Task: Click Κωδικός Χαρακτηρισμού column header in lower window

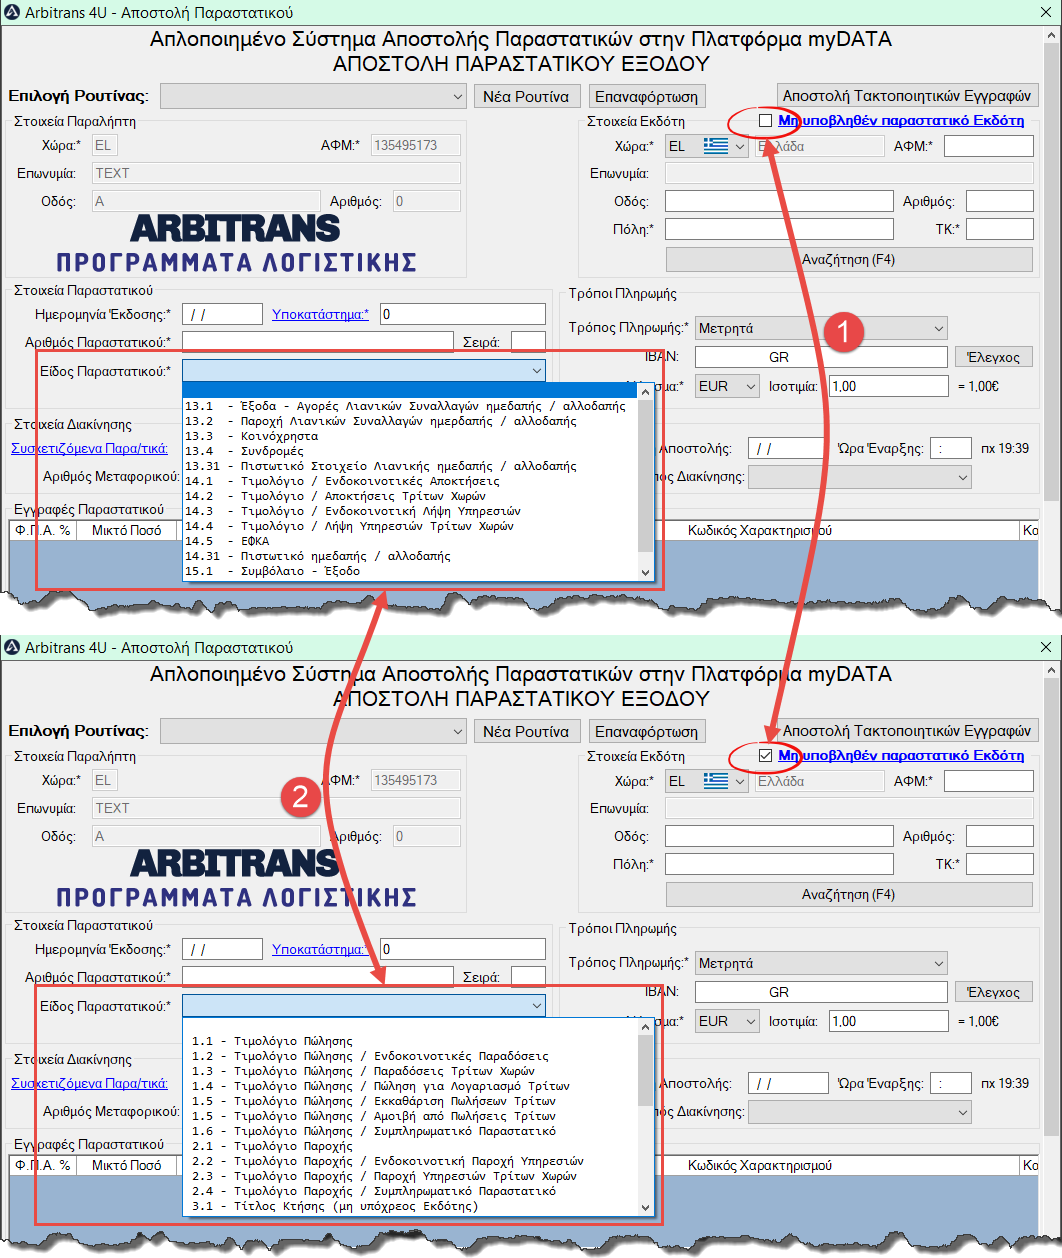Action: tap(760, 1165)
